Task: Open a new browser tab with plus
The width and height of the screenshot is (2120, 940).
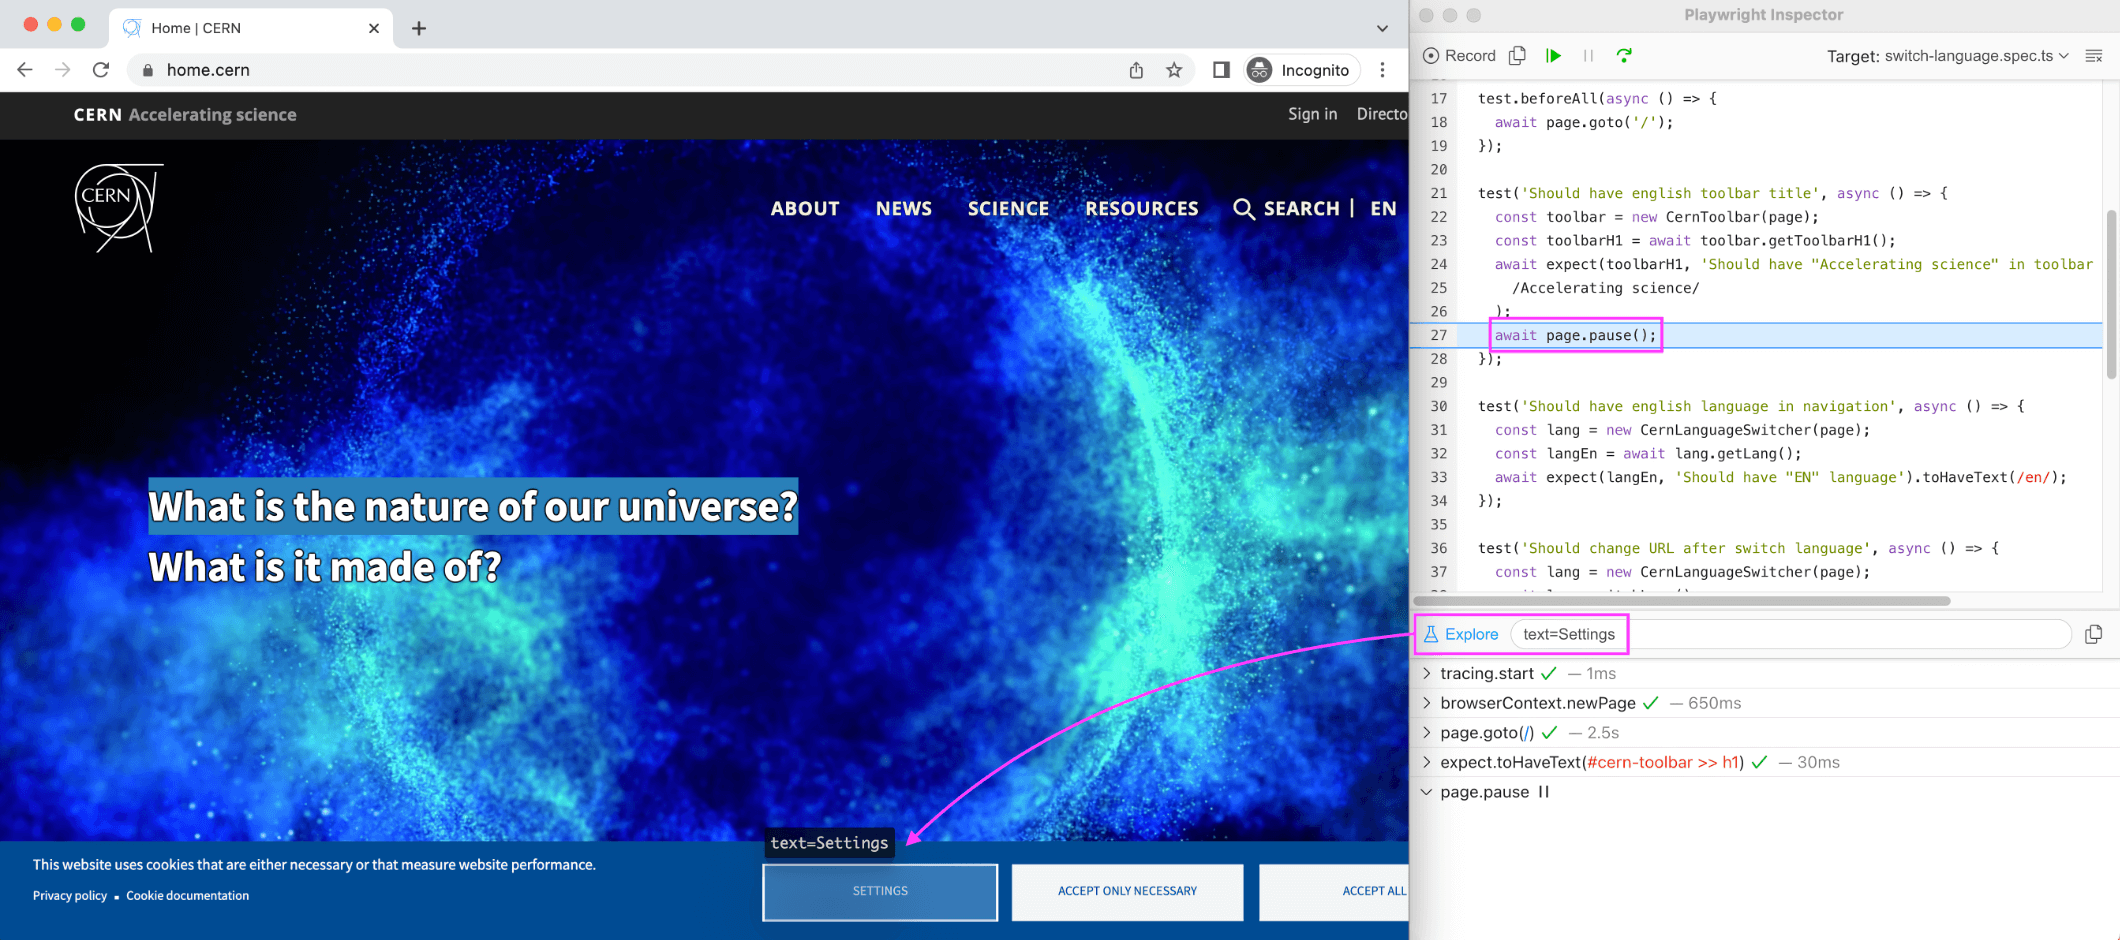Action: click(x=419, y=28)
